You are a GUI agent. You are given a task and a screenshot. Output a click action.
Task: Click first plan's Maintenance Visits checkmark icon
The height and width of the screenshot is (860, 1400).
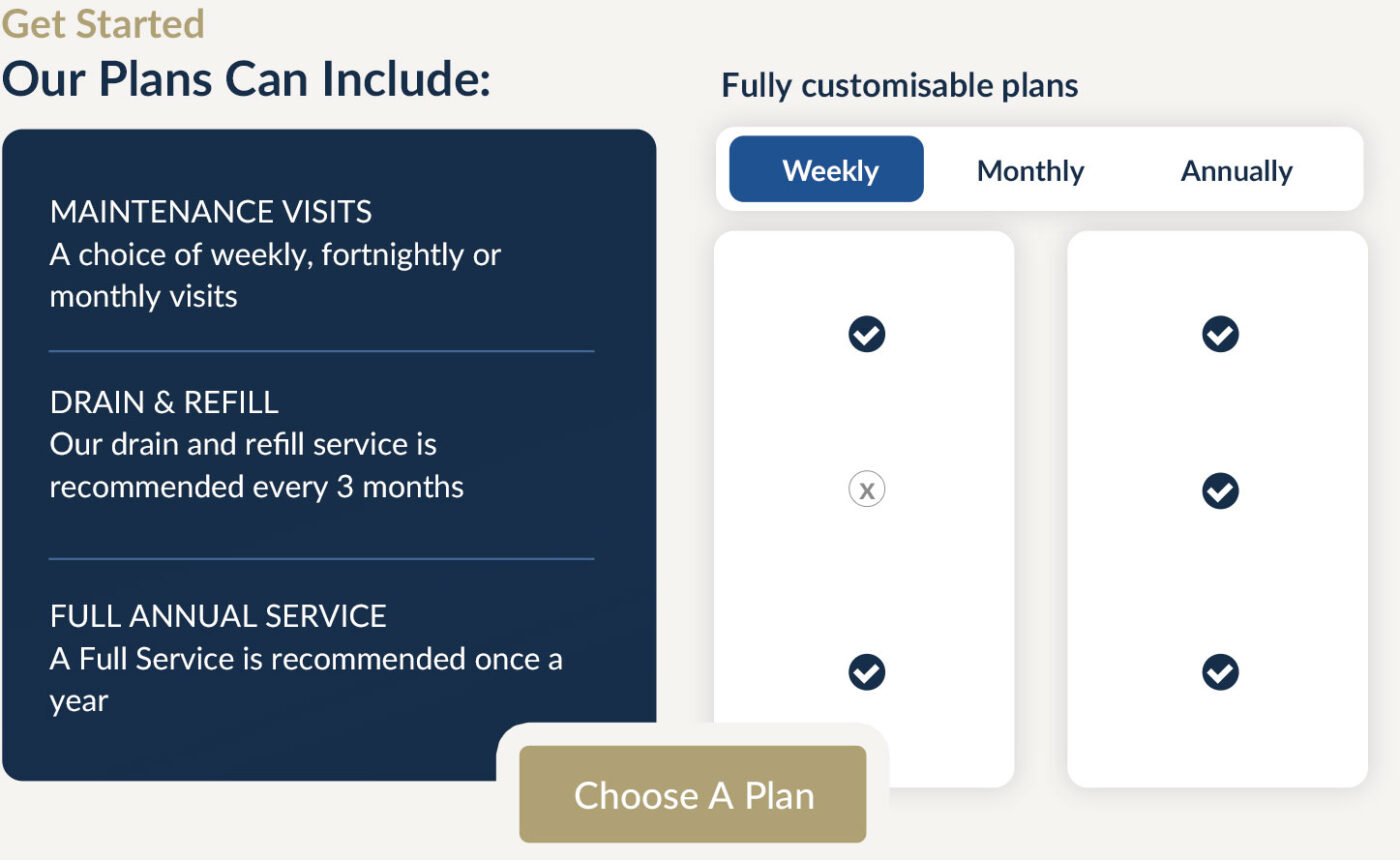(x=866, y=334)
